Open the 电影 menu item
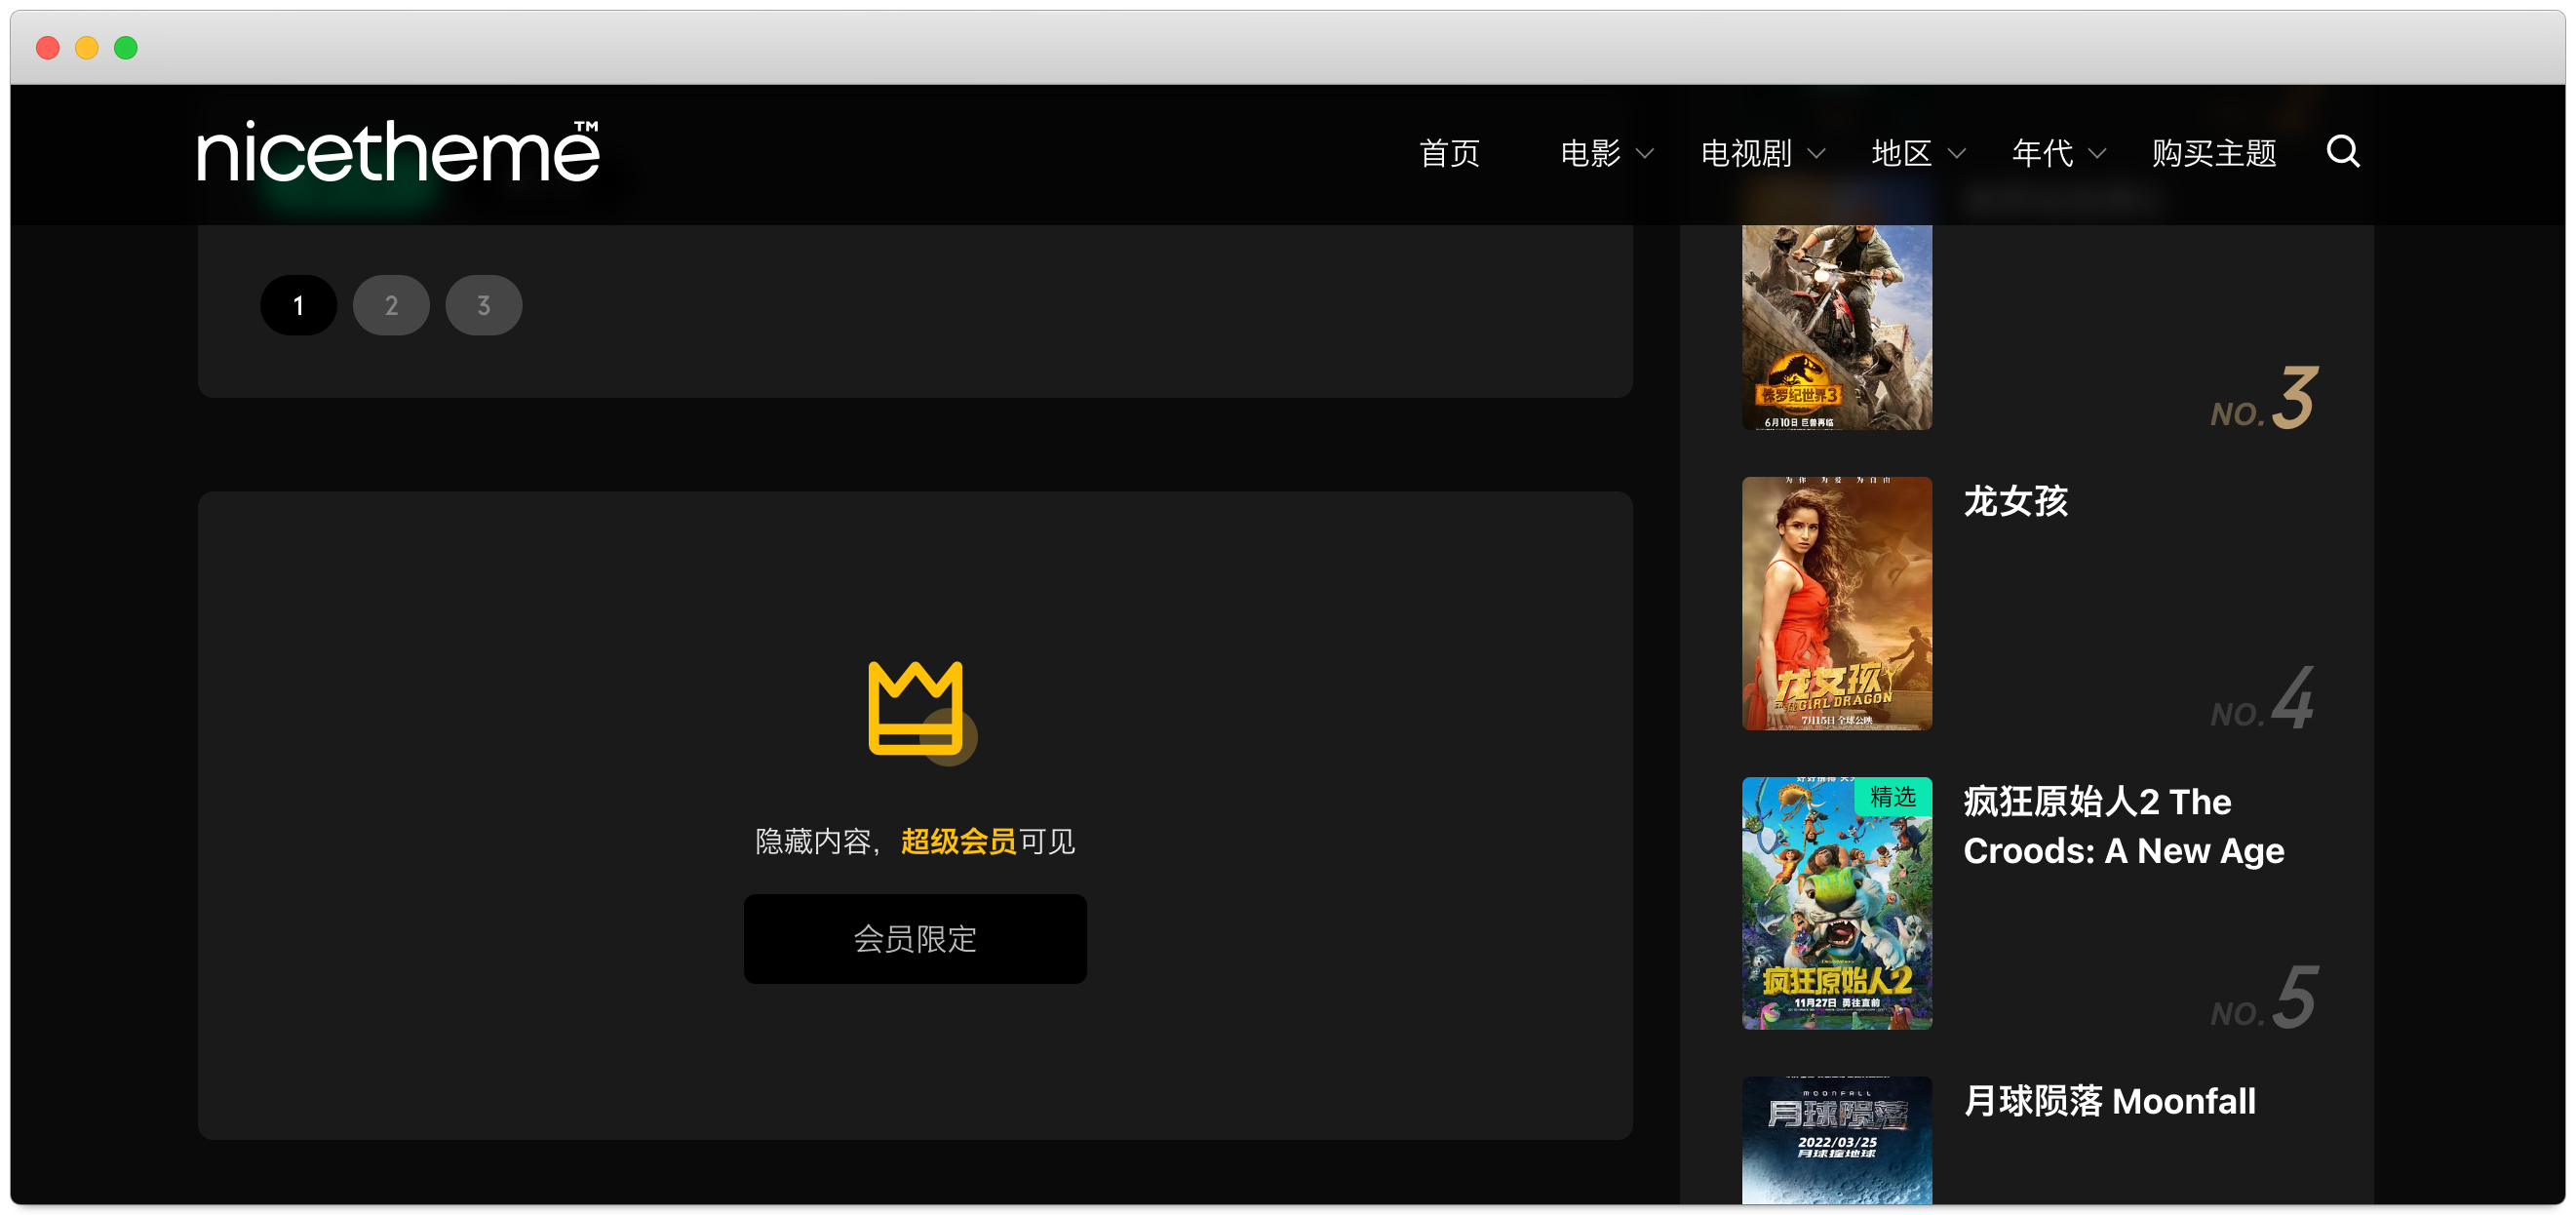This screenshot has width=2576, height=1215. click(x=1590, y=153)
